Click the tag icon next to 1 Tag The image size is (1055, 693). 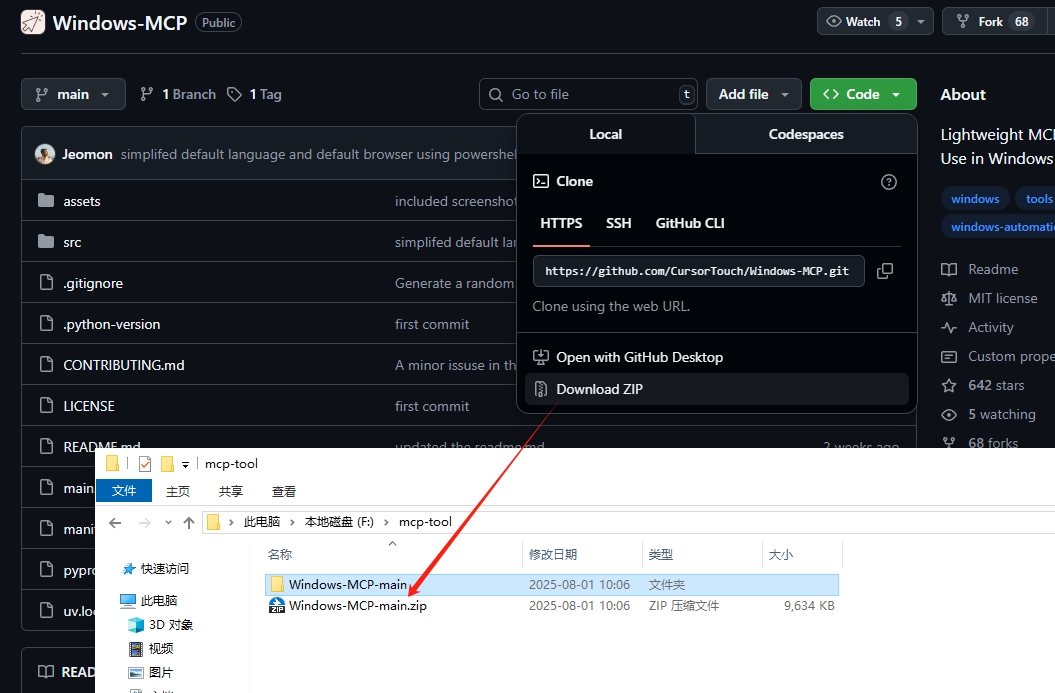pos(234,94)
